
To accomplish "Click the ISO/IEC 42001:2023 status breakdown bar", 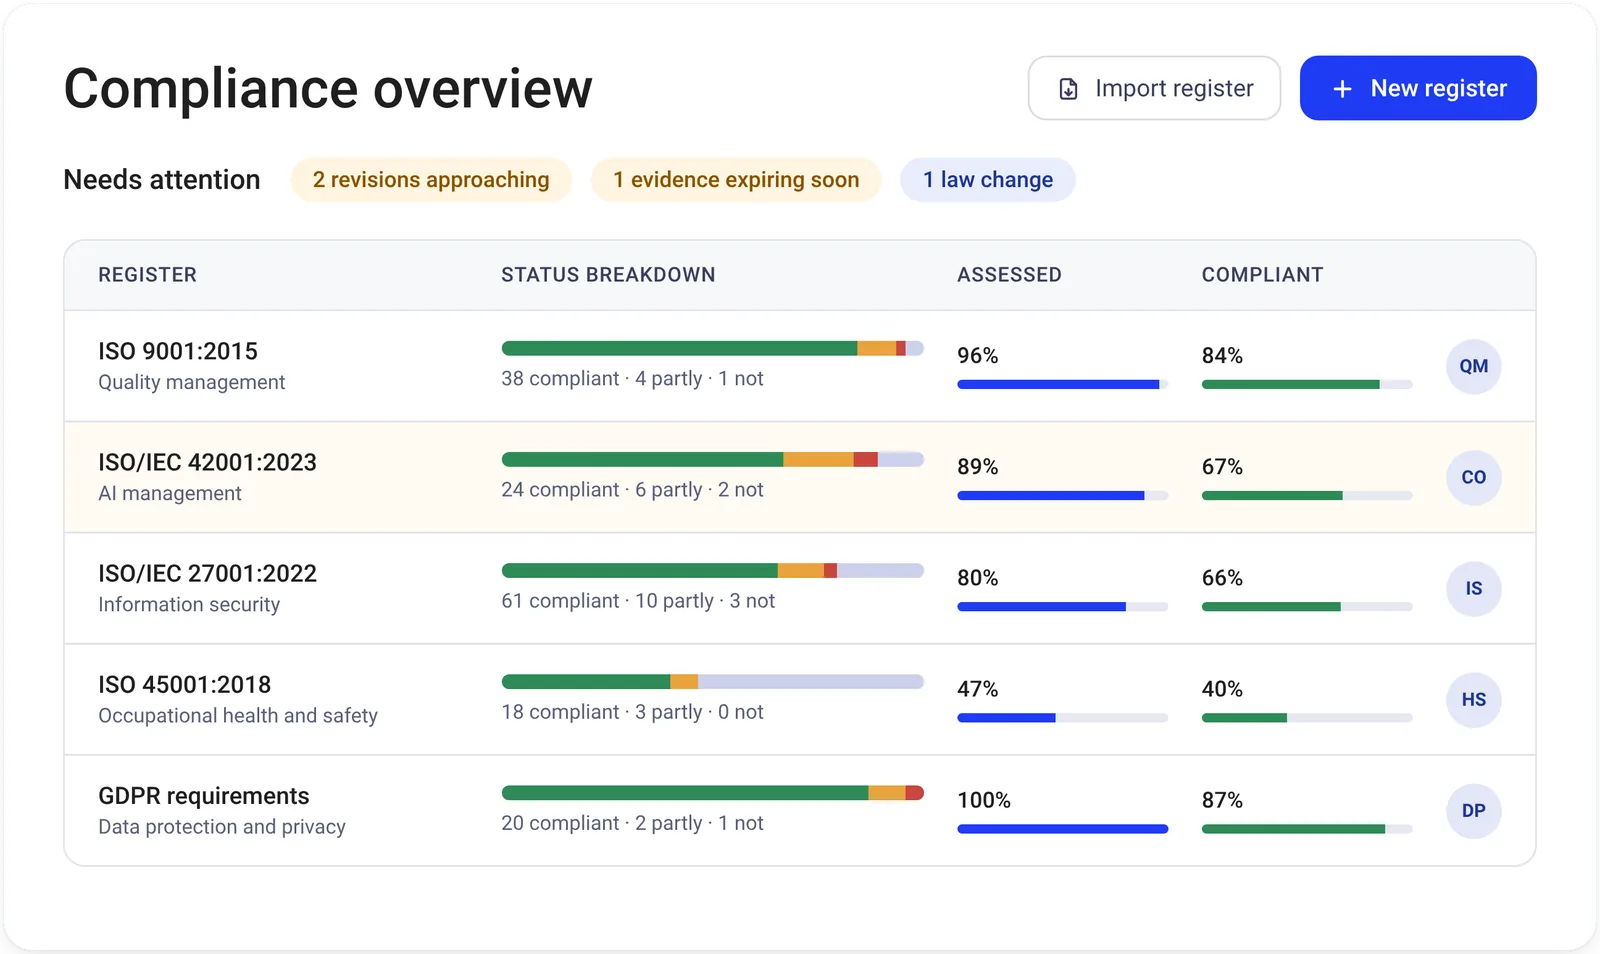I will (712, 459).
